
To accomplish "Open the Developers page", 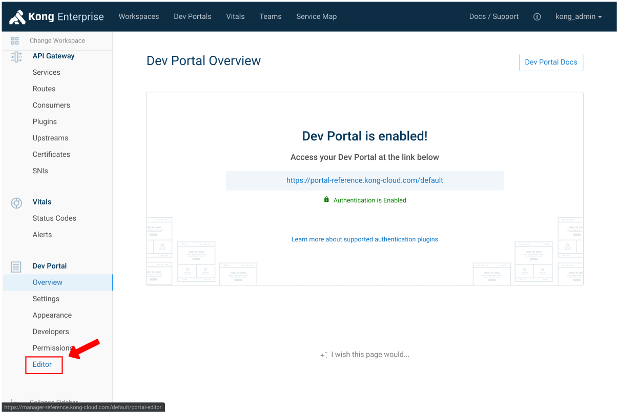I will point(51,332).
